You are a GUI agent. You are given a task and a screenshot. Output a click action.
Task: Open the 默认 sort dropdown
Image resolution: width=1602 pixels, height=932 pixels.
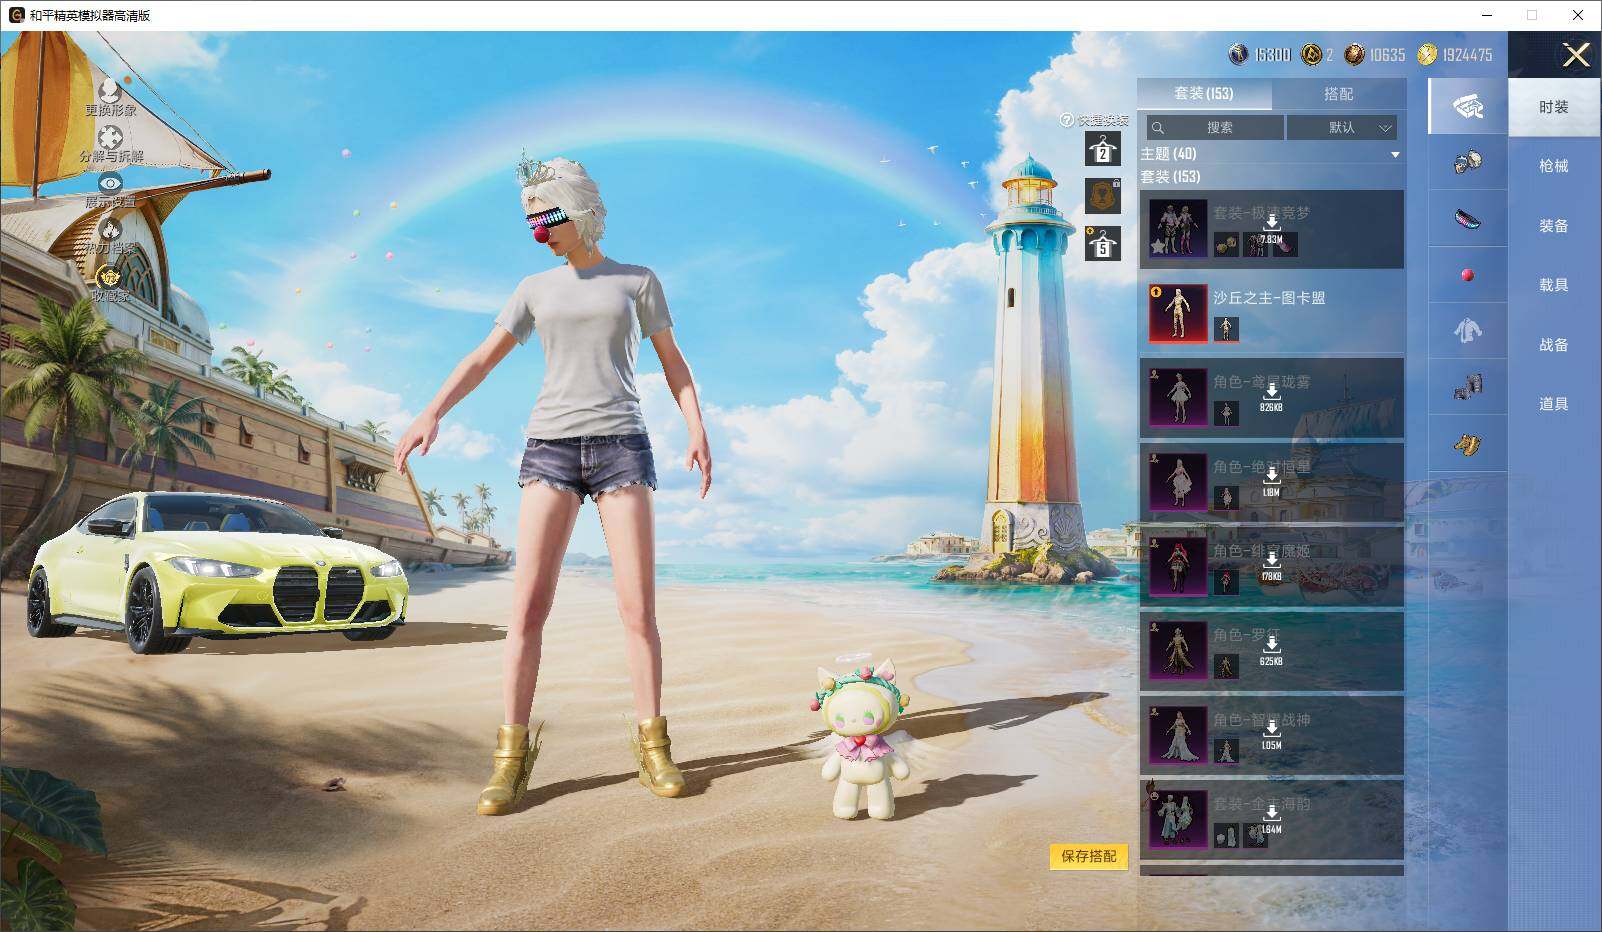[x=1342, y=127]
